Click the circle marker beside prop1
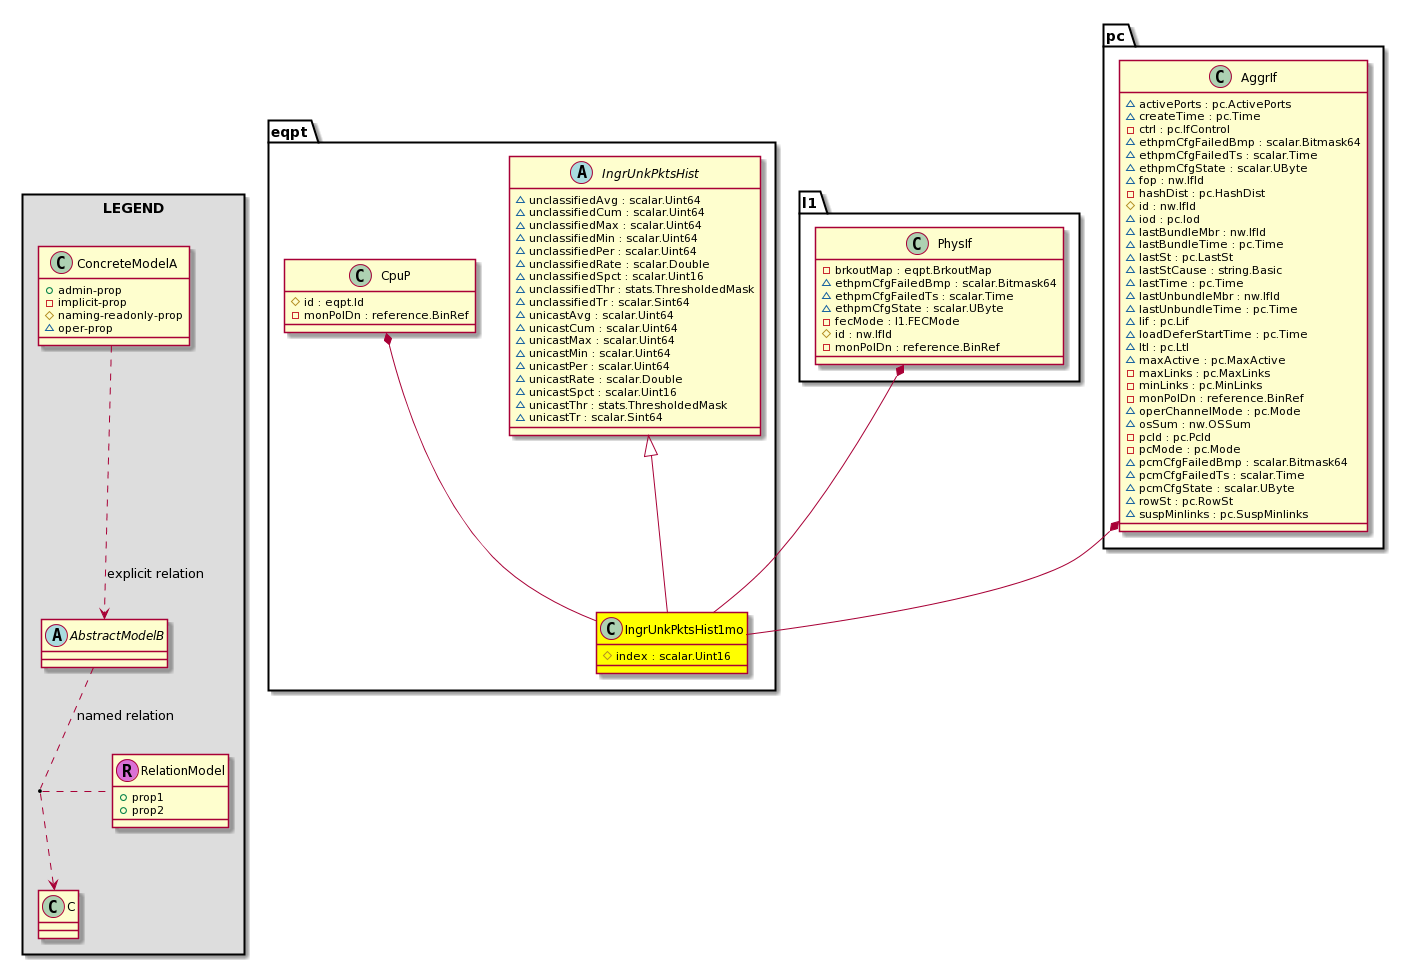Viewport: 1417px width, 980px height. point(124,797)
